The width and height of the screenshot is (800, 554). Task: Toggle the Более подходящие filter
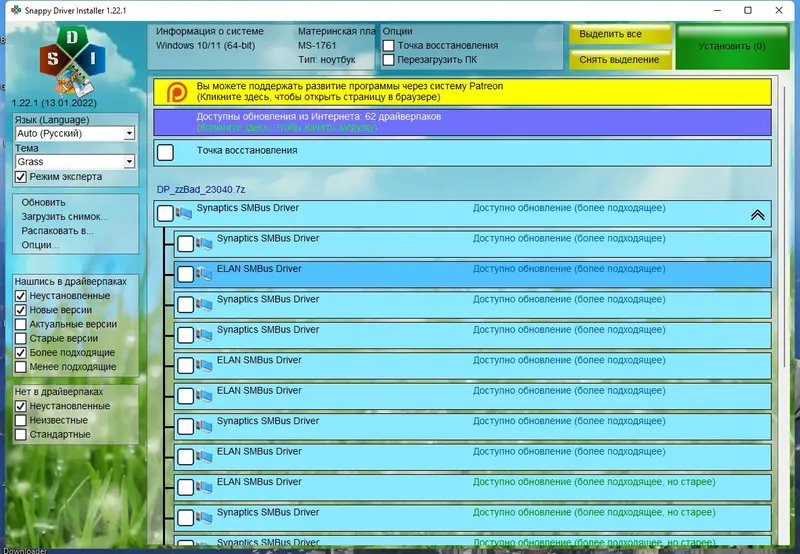pyautogui.click(x=21, y=352)
